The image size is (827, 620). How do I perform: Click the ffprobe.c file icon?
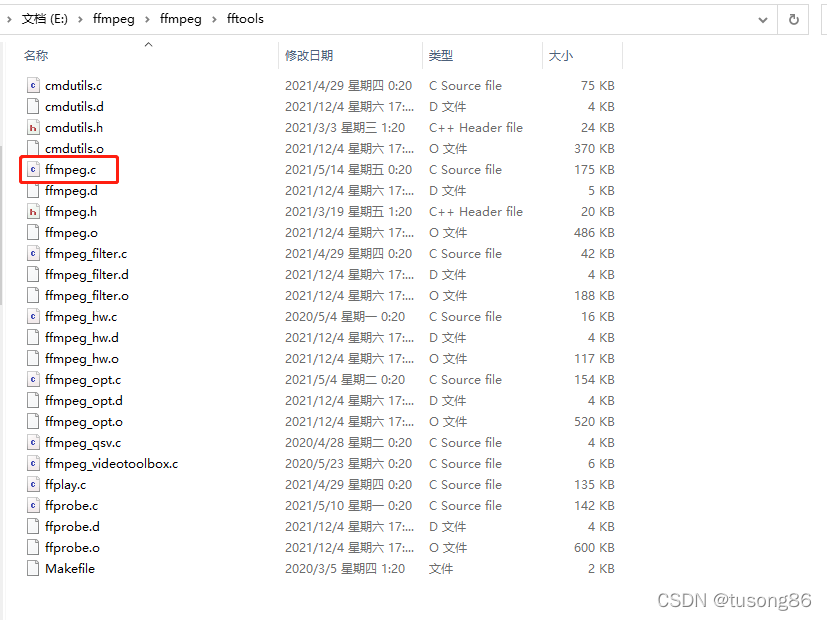click(33, 506)
